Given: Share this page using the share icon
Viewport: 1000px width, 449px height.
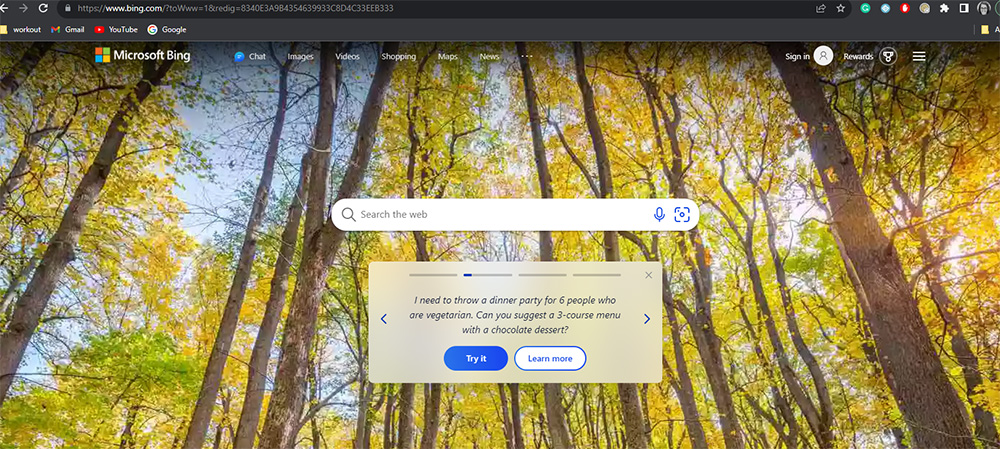Looking at the screenshot, I should pyautogui.click(x=821, y=8).
